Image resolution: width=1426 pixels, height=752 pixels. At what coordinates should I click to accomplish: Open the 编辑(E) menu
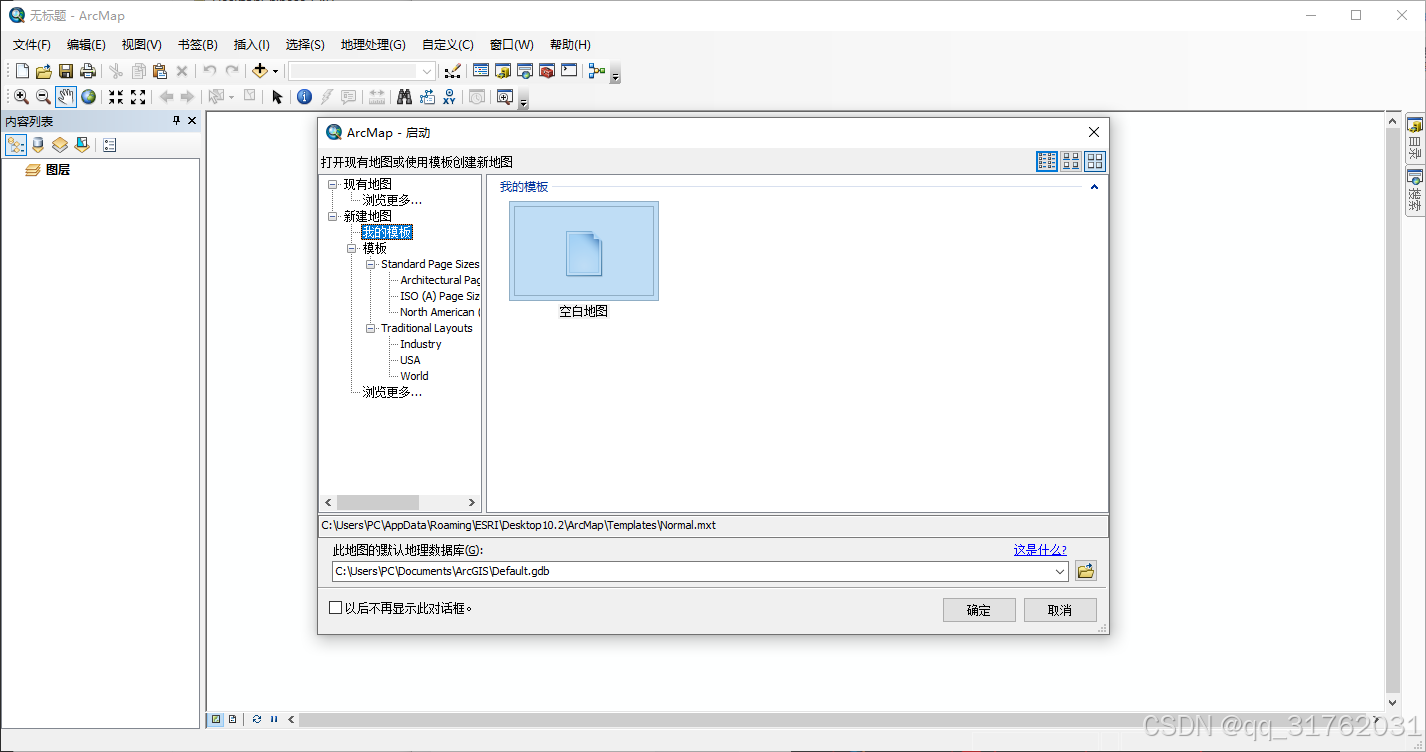tap(86, 45)
